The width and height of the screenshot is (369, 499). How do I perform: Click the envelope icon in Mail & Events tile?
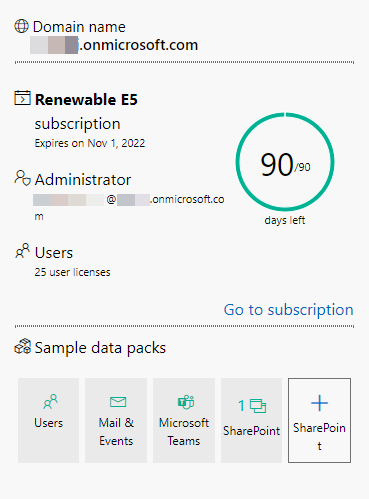(x=118, y=402)
